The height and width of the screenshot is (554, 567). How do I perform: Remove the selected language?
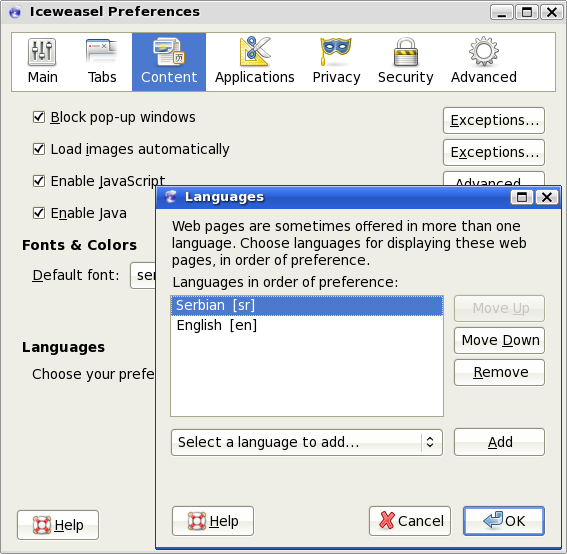[x=499, y=372]
